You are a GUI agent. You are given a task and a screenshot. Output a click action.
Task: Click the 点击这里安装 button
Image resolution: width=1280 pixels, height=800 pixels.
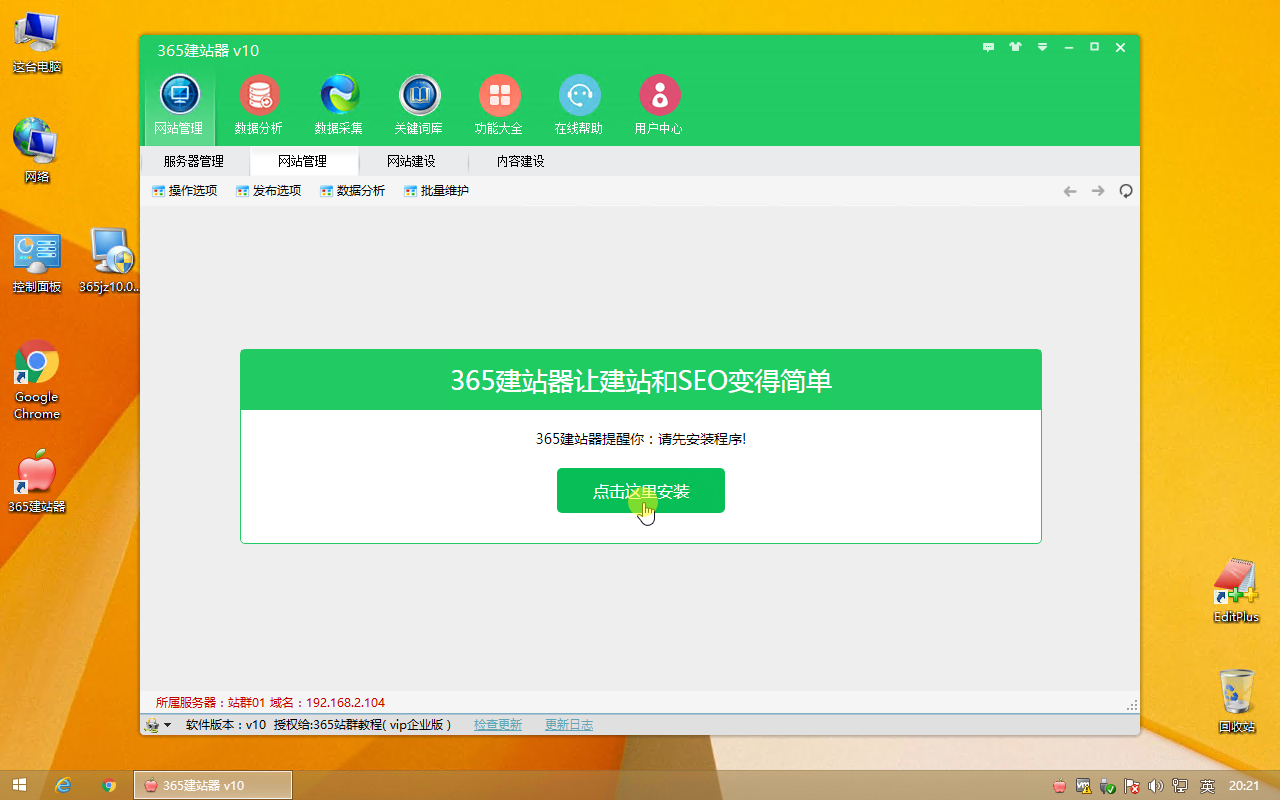coord(641,491)
